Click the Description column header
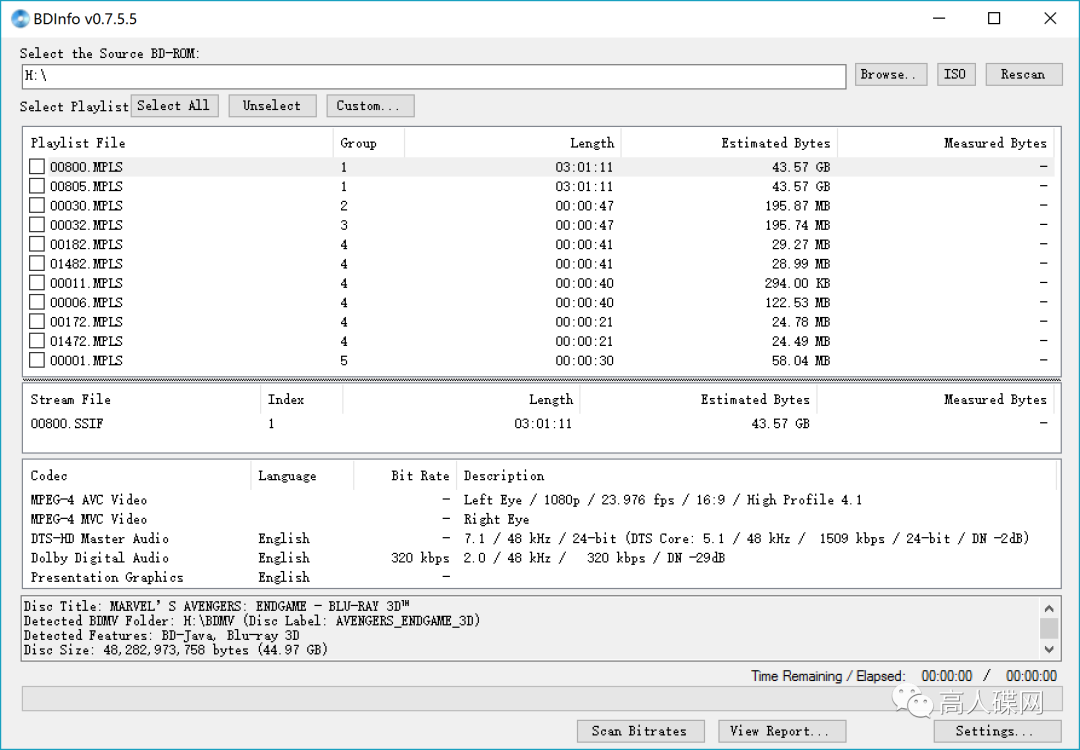 [756, 475]
